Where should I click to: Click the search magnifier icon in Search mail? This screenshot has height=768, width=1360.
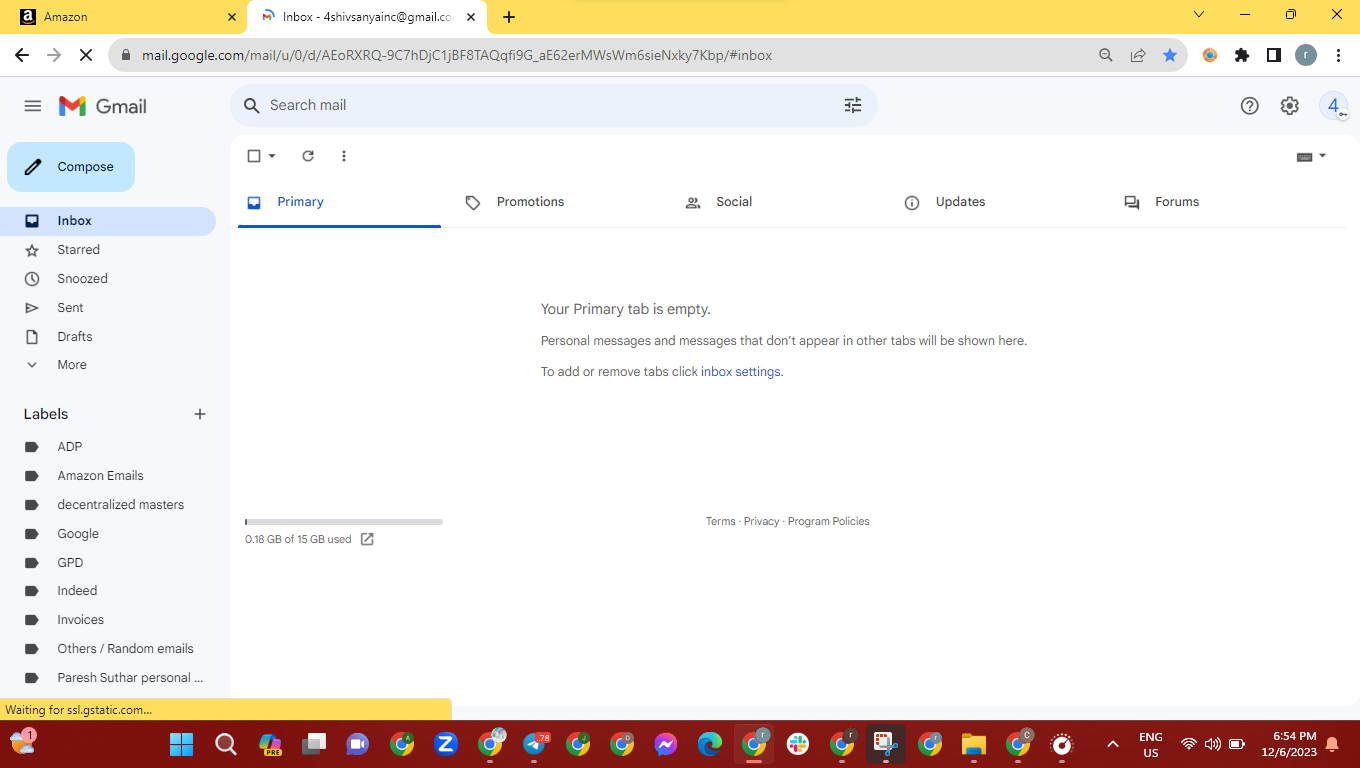click(x=252, y=105)
